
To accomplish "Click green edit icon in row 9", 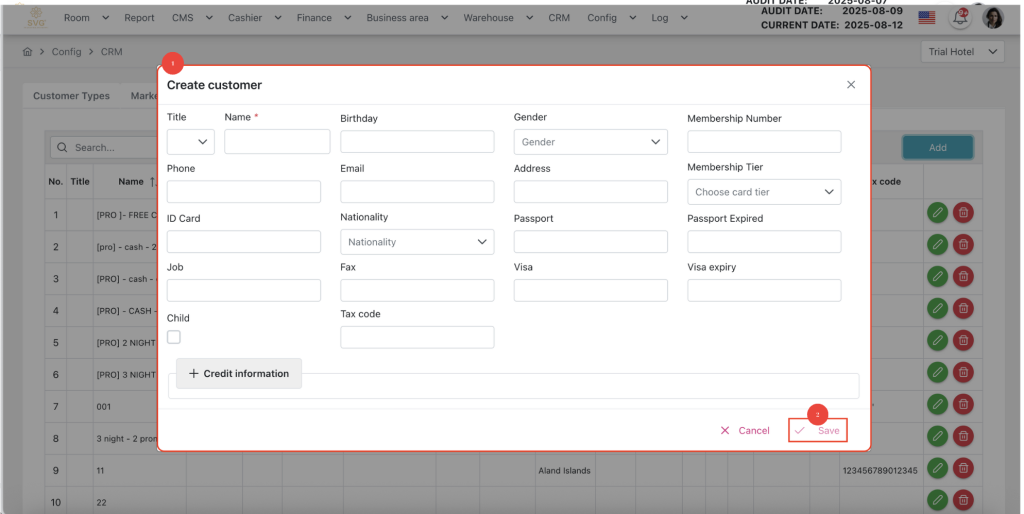I will (937, 468).
